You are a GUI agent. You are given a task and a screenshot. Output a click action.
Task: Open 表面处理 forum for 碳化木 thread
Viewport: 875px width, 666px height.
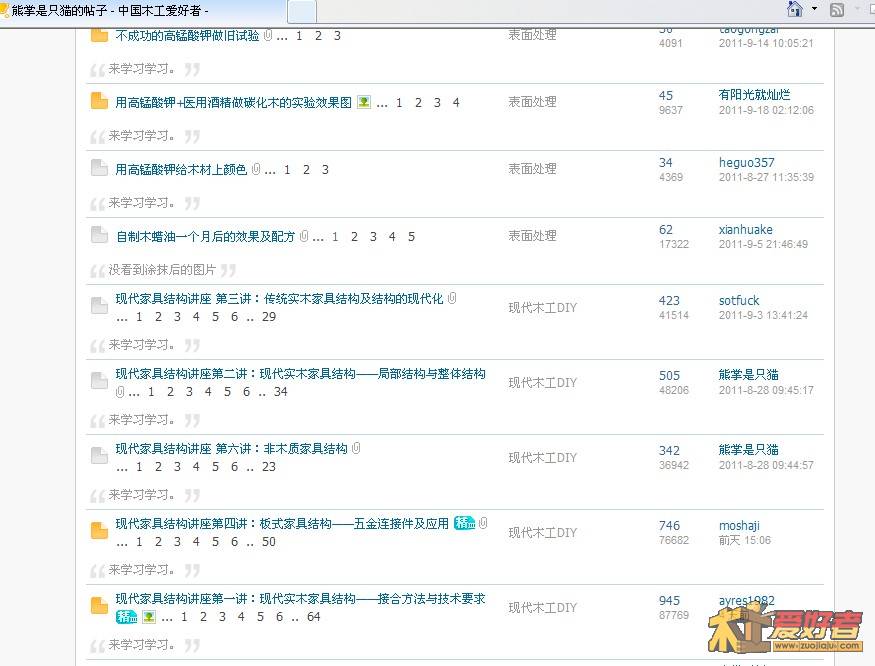532,102
